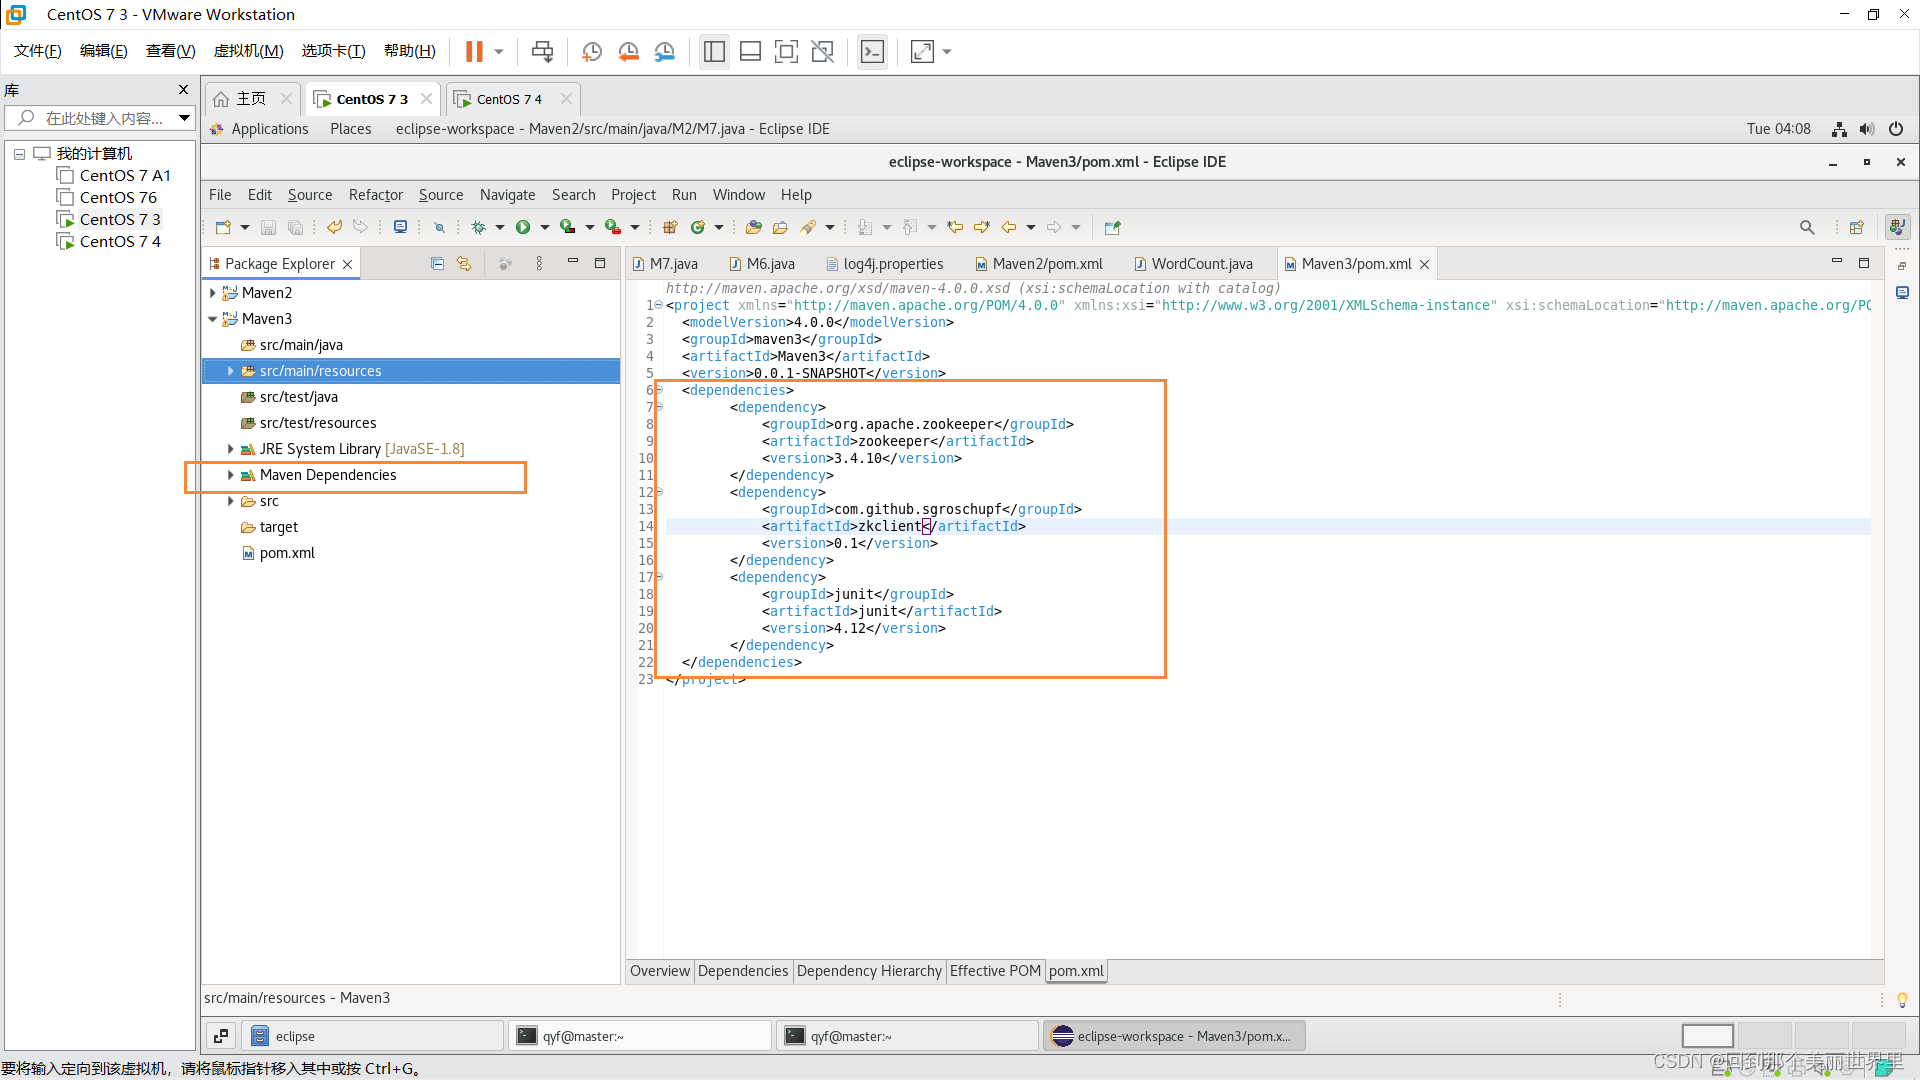Select pom.xml file in Package Explorer

[x=287, y=553]
